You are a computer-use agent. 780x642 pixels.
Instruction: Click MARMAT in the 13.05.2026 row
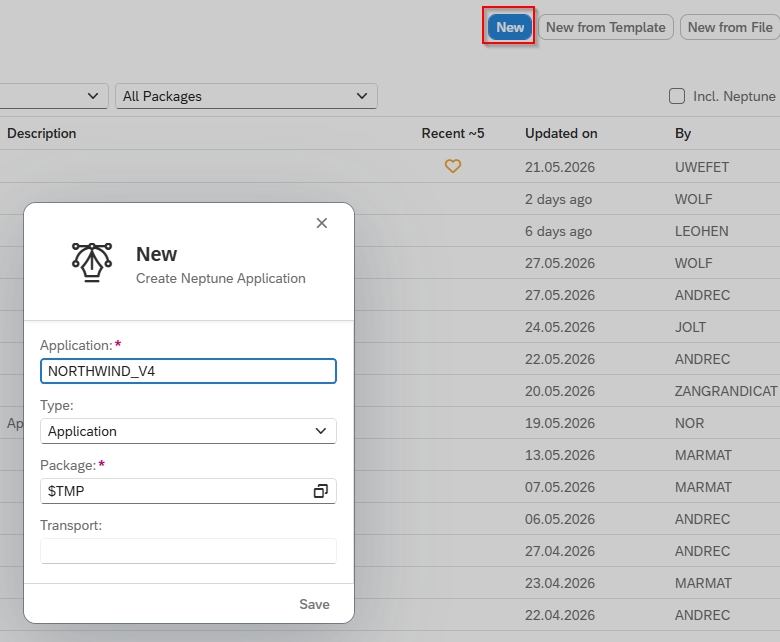click(x=703, y=455)
